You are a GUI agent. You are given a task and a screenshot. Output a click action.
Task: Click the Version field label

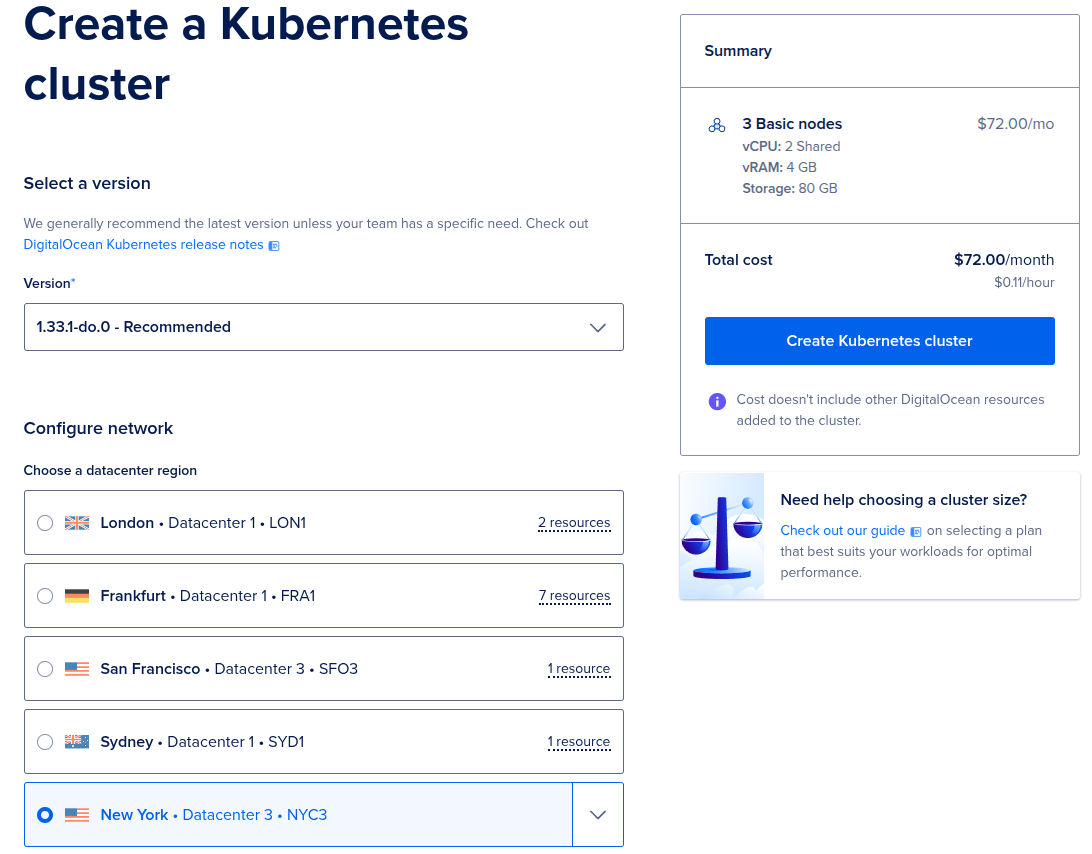pos(49,284)
